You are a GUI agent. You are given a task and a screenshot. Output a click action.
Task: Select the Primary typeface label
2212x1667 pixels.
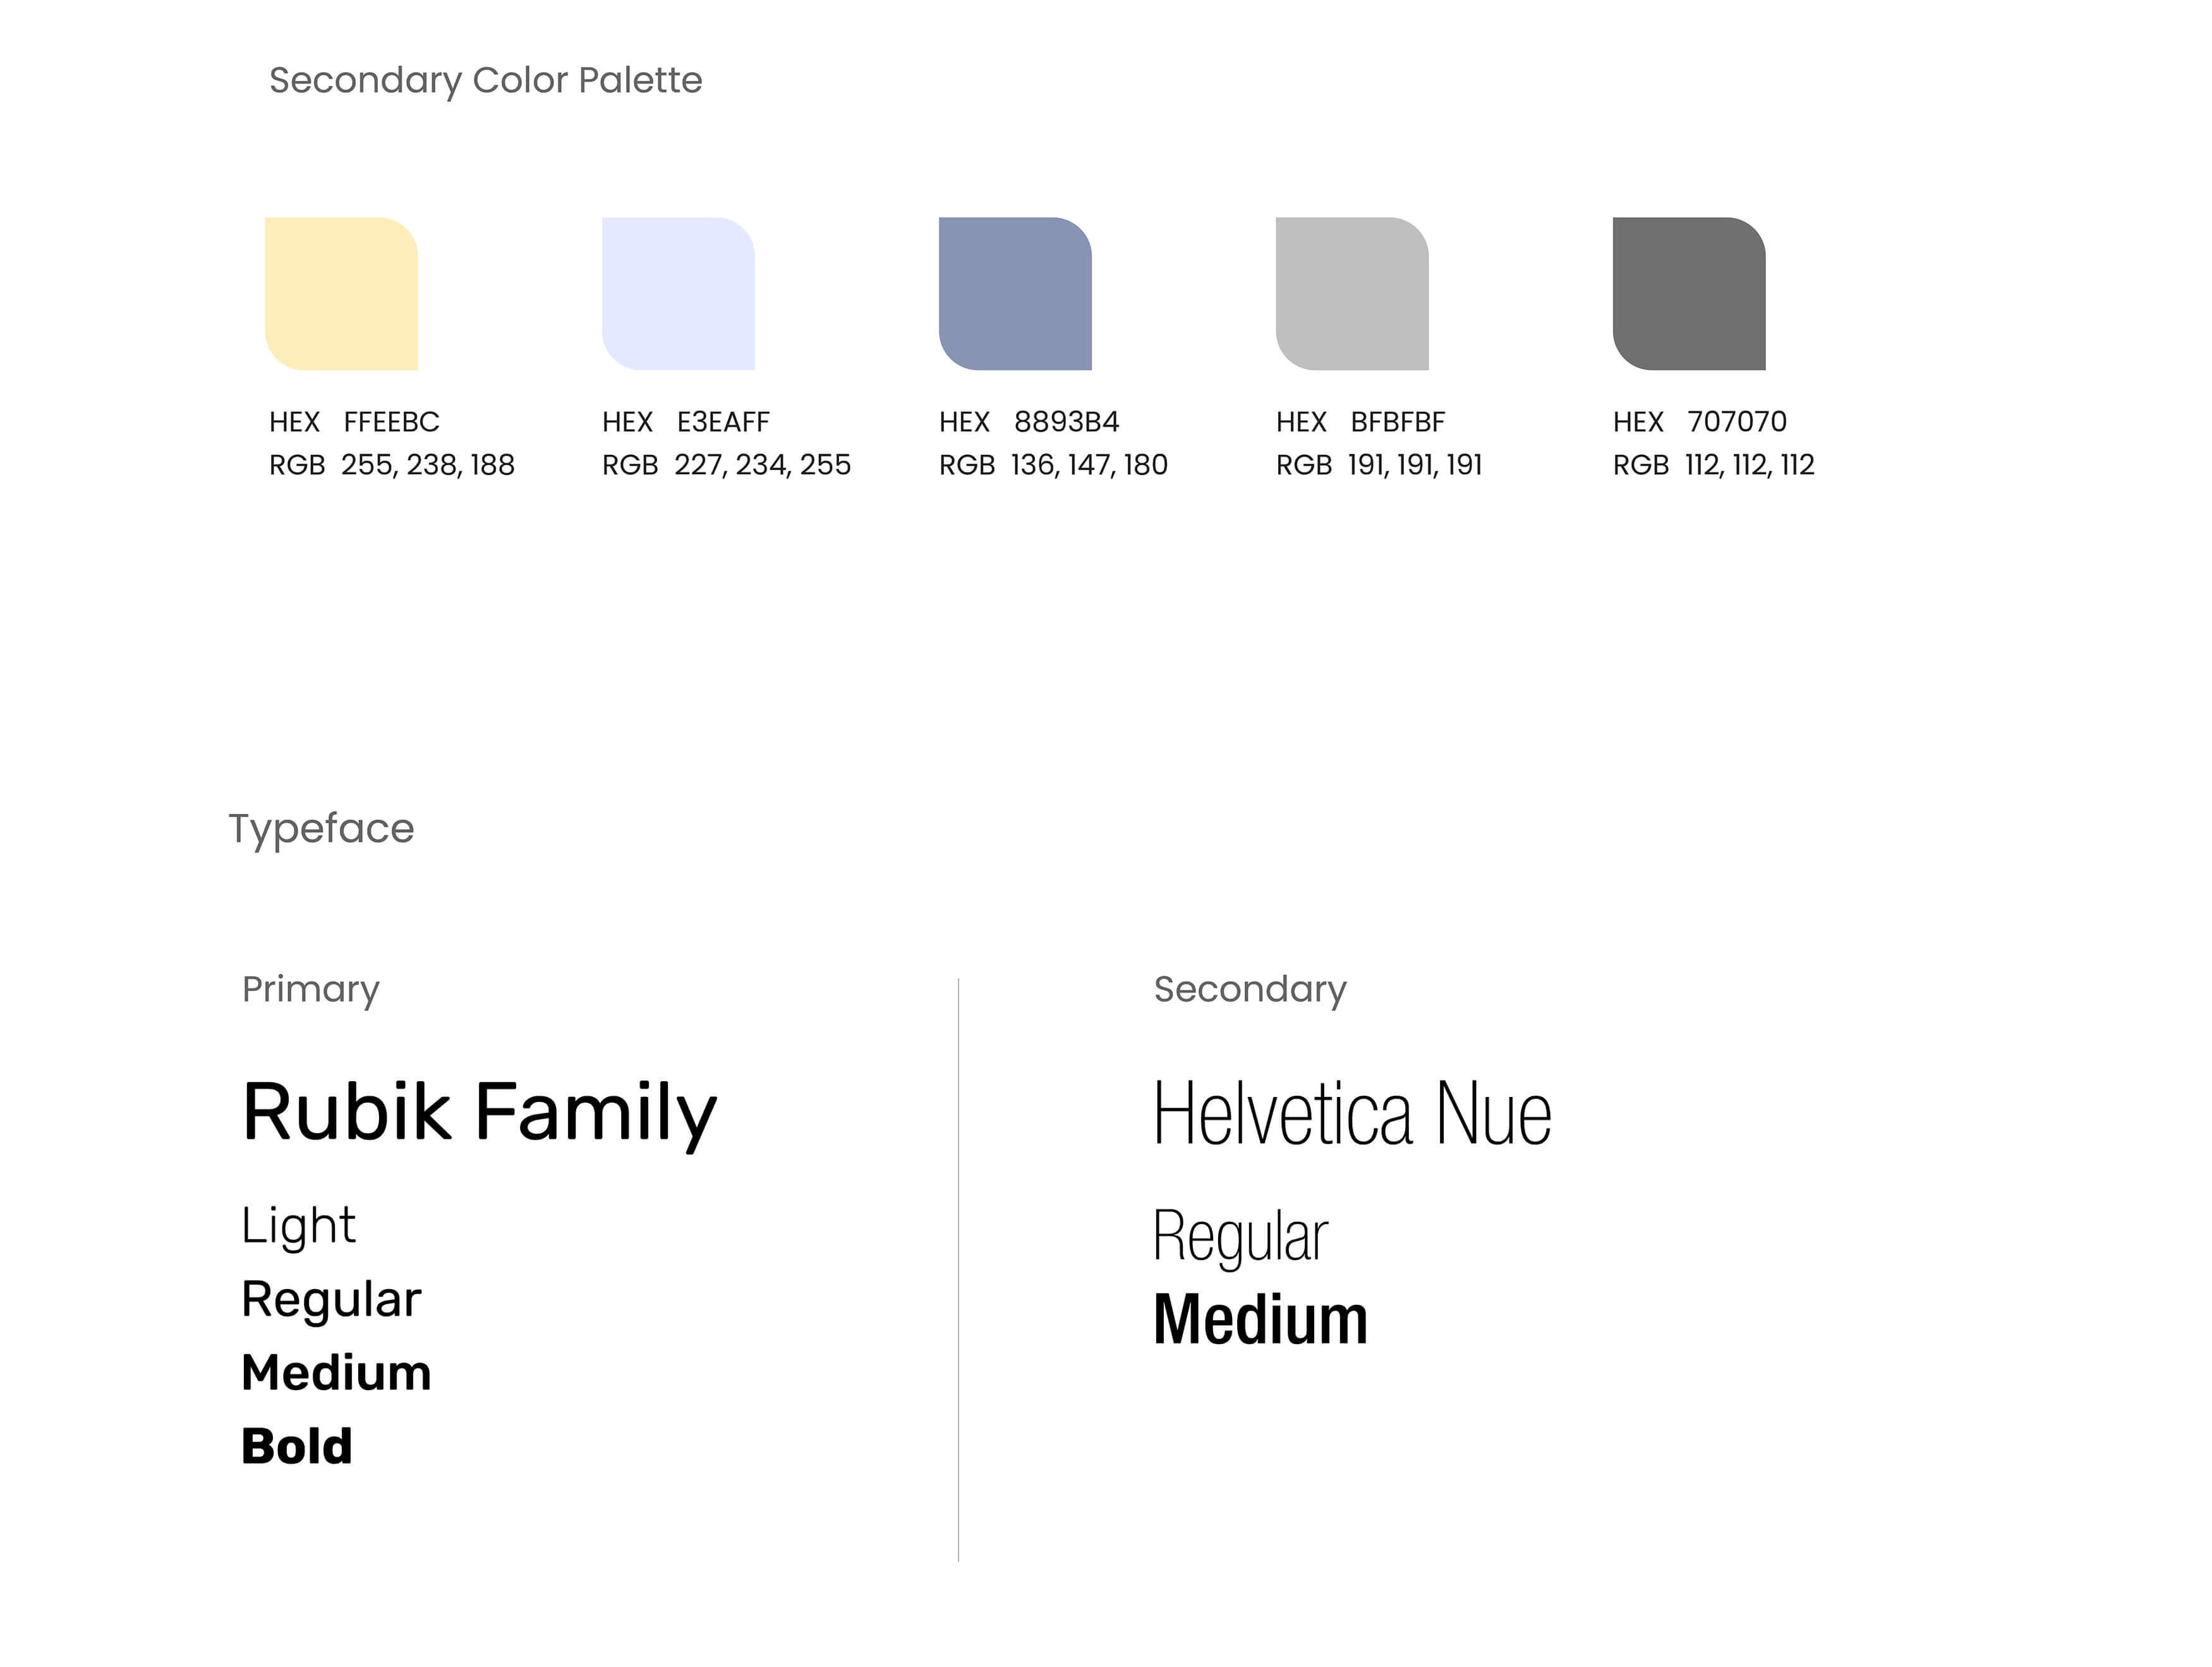pyautogui.click(x=311, y=989)
